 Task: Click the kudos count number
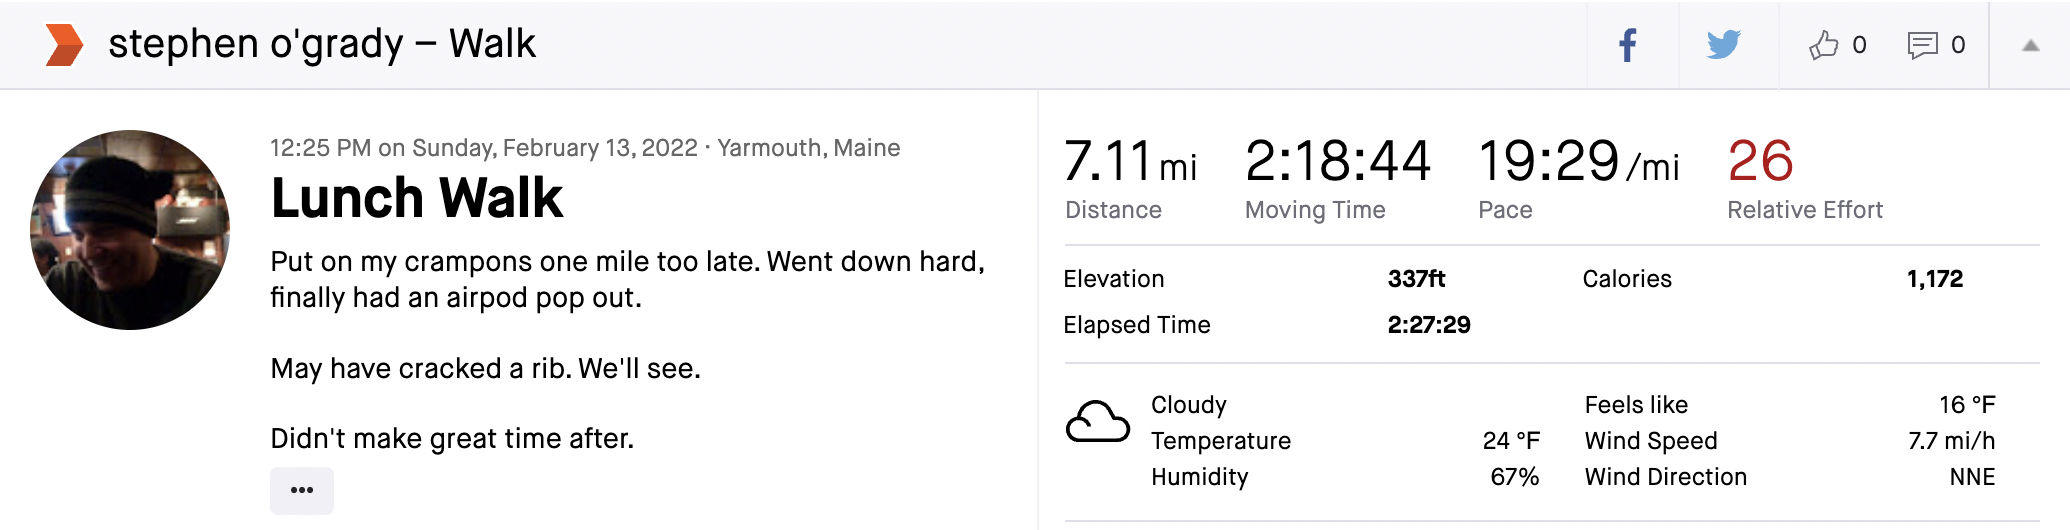(1859, 45)
